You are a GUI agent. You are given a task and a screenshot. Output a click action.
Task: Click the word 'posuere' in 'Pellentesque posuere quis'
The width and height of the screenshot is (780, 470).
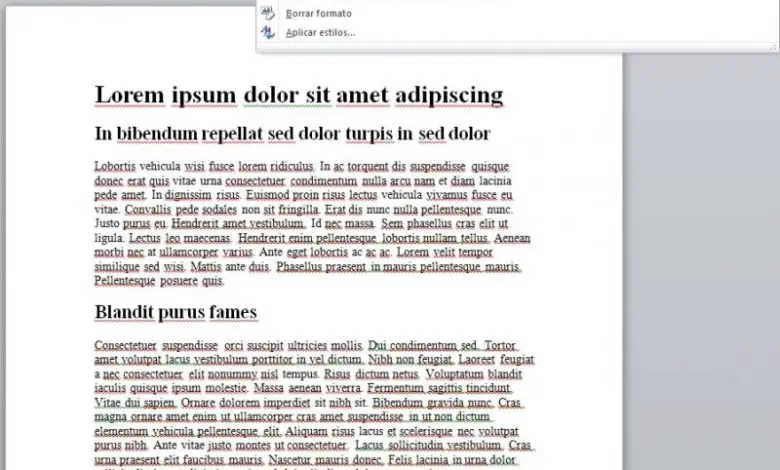pyautogui.click(x=179, y=281)
